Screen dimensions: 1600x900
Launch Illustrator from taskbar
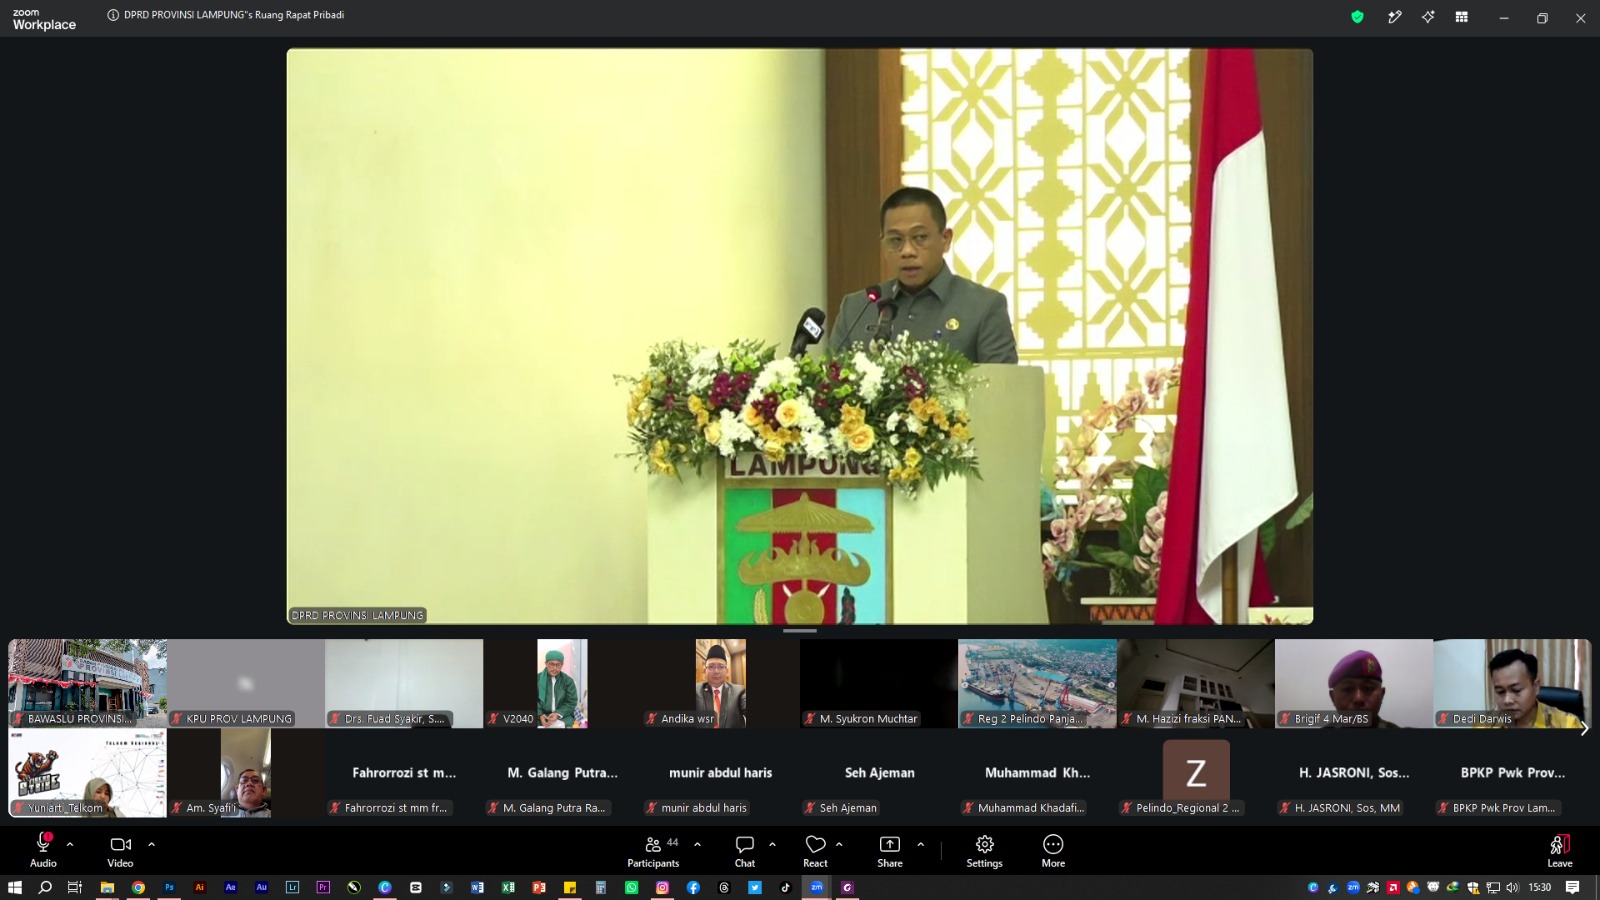[200, 887]
